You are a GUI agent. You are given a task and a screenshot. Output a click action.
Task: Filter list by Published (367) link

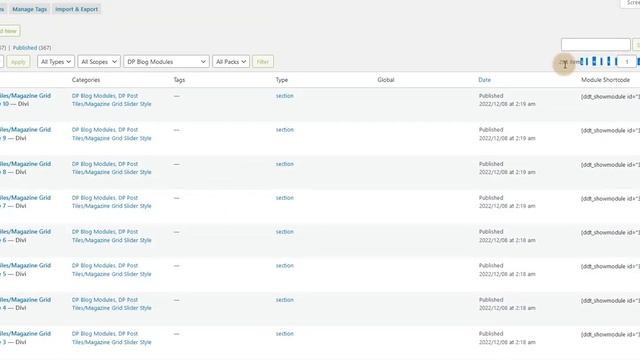pyautogui.click(x=32, y=48)
